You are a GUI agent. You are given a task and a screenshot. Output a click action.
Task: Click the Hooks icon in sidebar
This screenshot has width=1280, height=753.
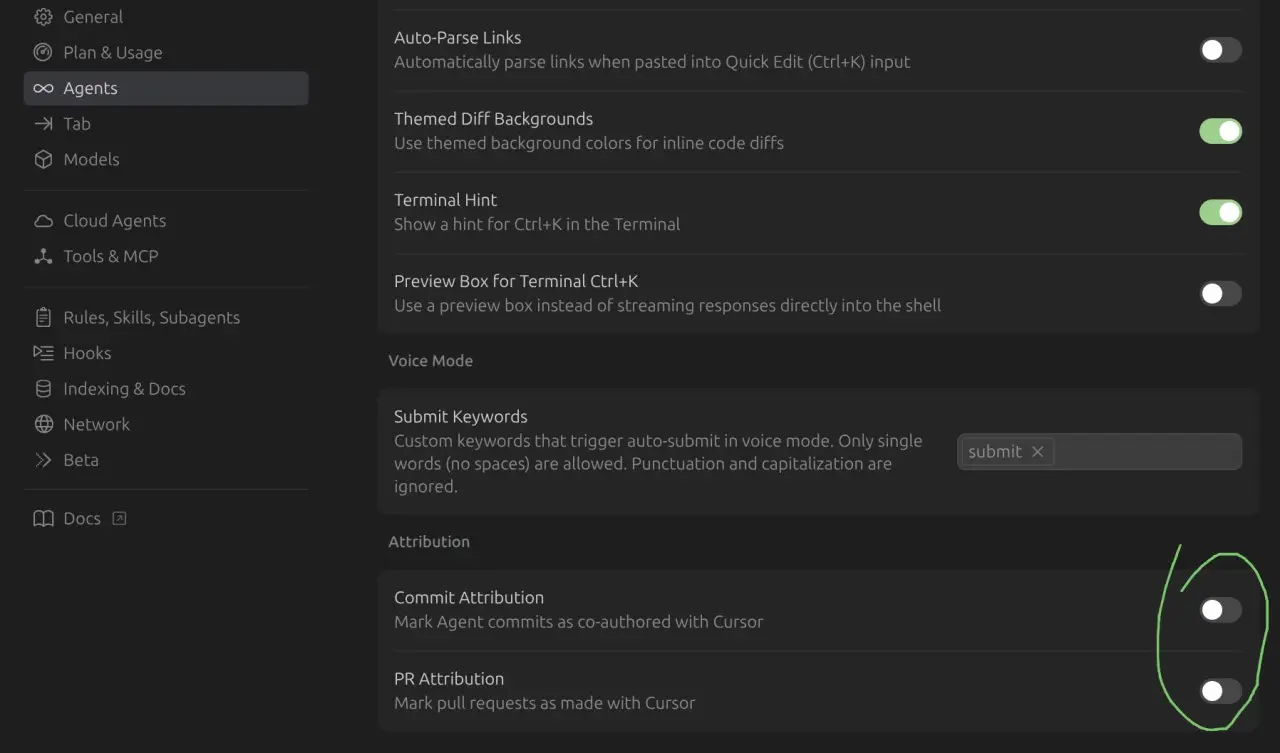(x=43, y=353)
